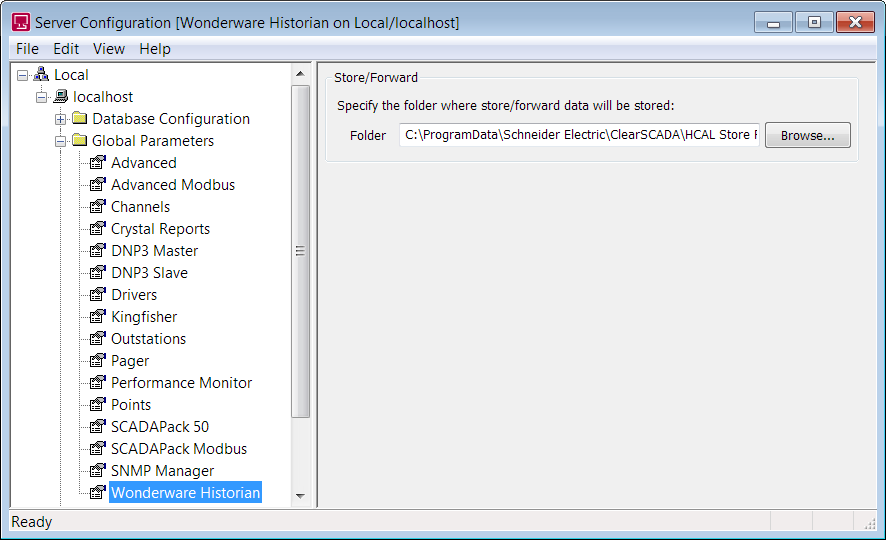Click the Local network icon in tree
This screenshot has height=540, width=886.
point(41,74)
